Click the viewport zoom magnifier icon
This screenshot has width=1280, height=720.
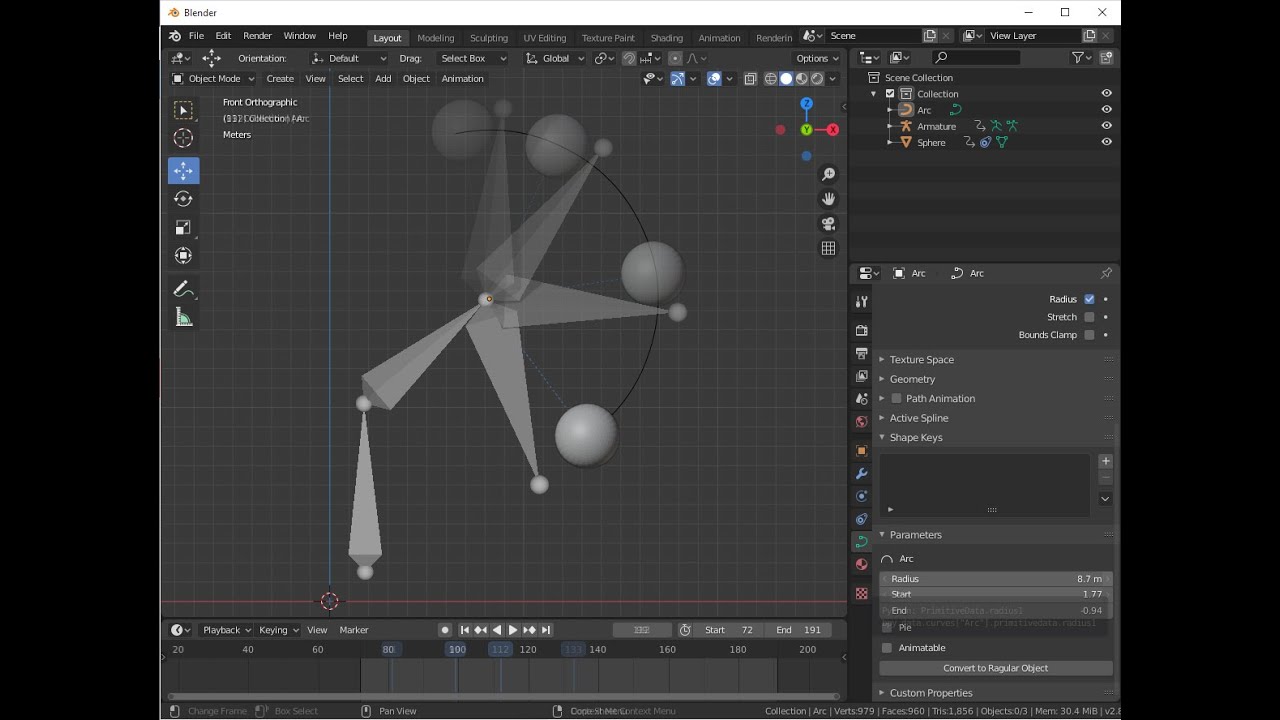[x=828, y=174]
